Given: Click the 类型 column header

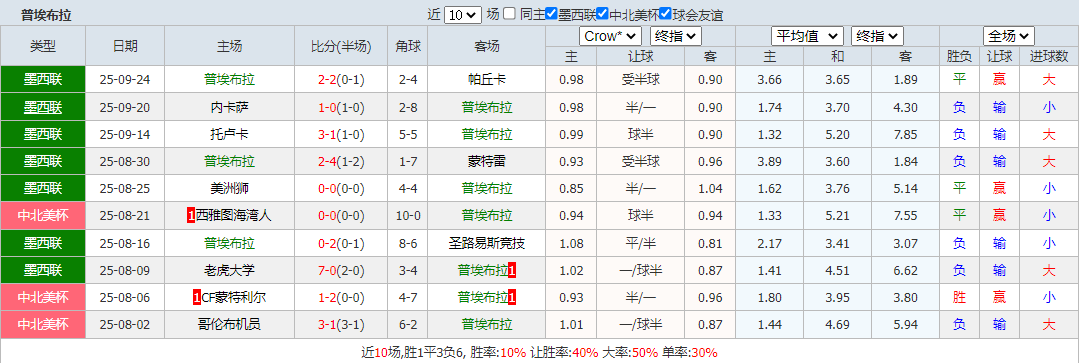Looking at the screenshot, I should click(x=43, y=46).
